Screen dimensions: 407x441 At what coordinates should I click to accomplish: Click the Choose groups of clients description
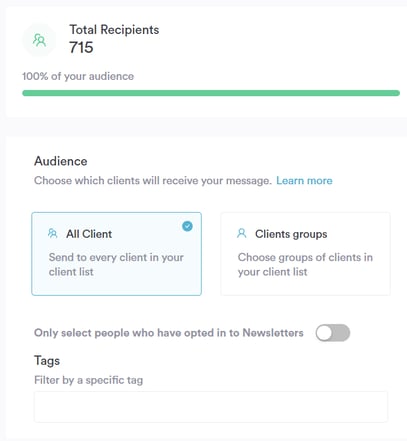click(305, 264)
